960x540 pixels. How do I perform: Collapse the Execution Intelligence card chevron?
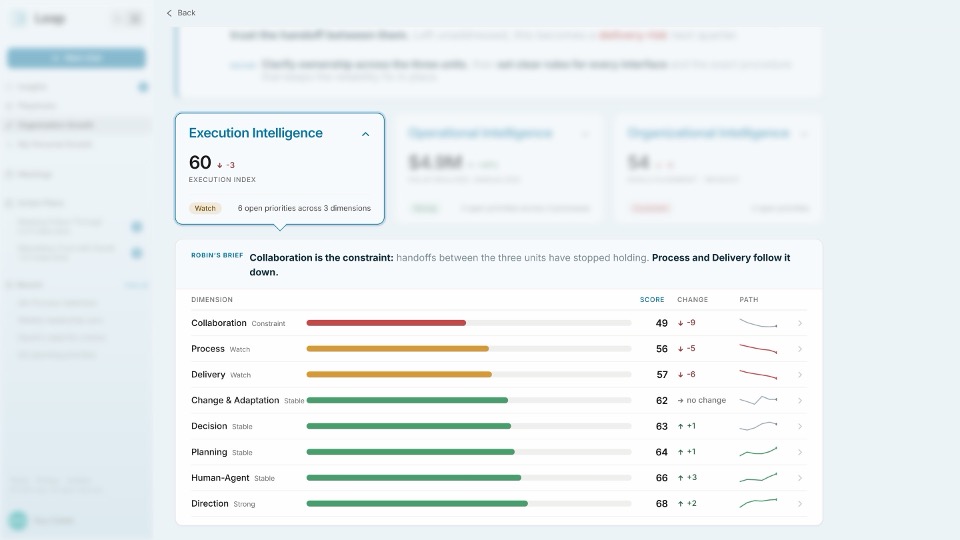(x=366, y=134)
